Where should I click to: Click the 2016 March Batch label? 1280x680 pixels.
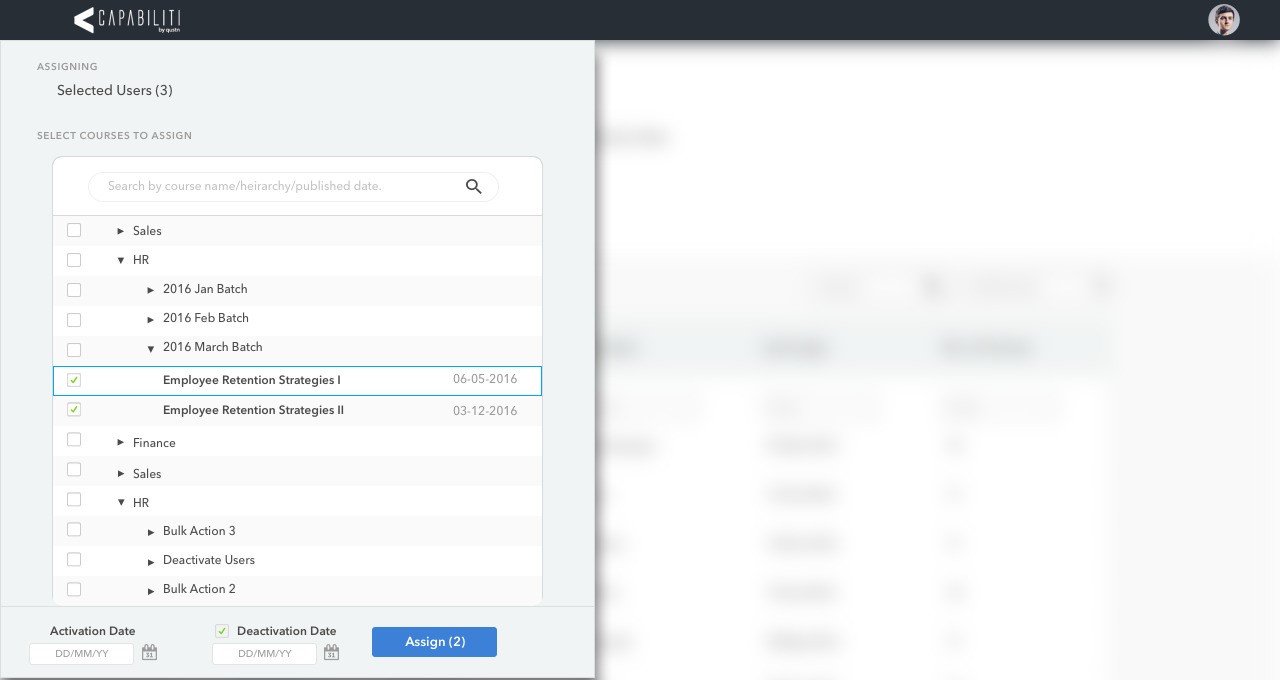point(213,347)
